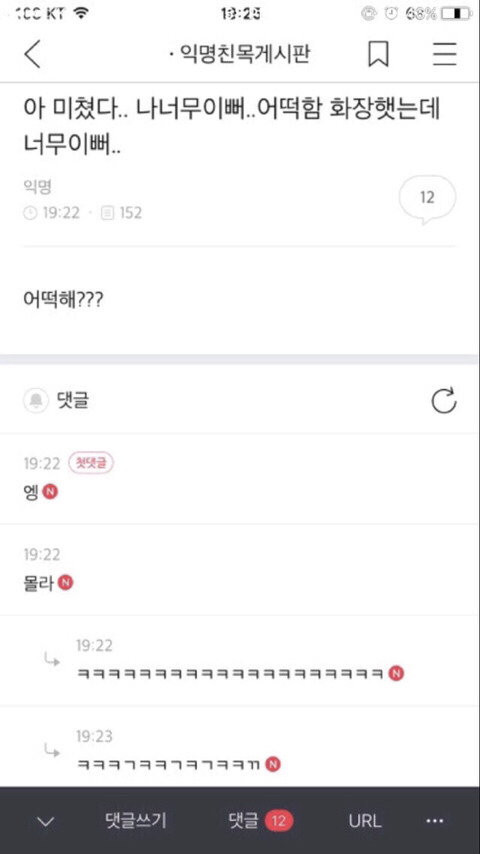Open the 몰라 comment

coord(240,570)
